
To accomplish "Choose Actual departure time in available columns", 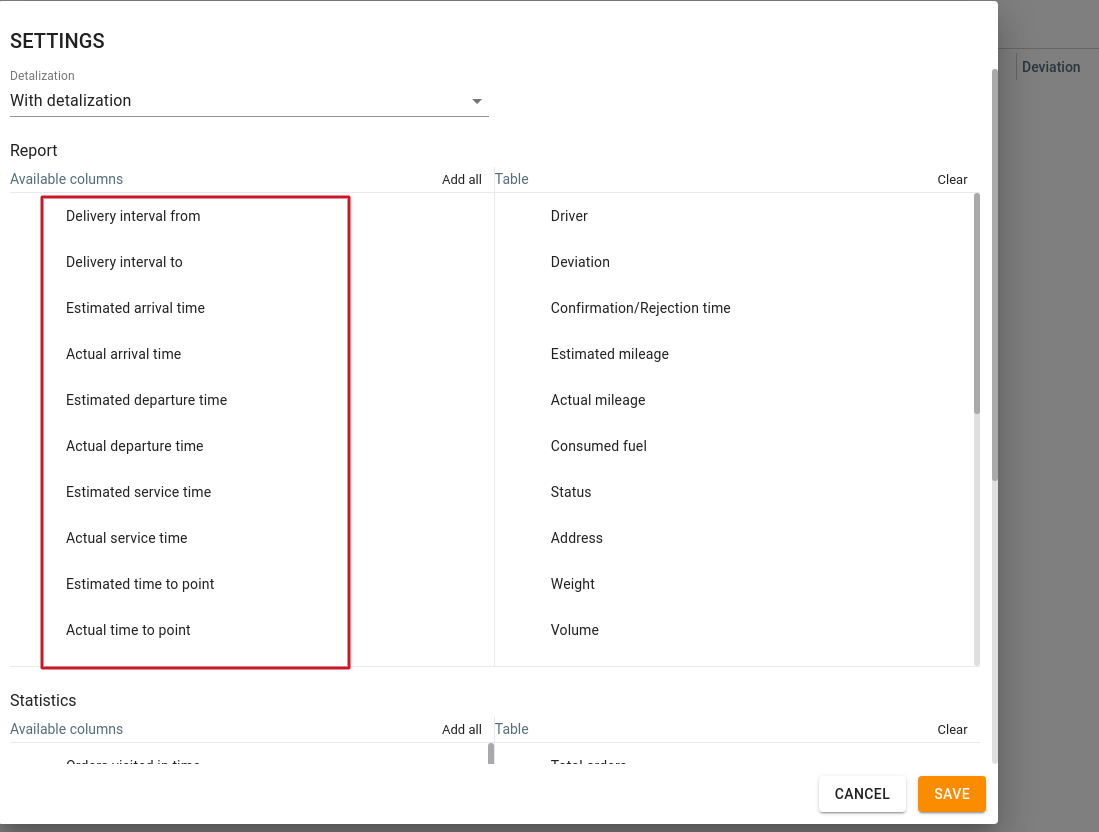I will (134, 446).
